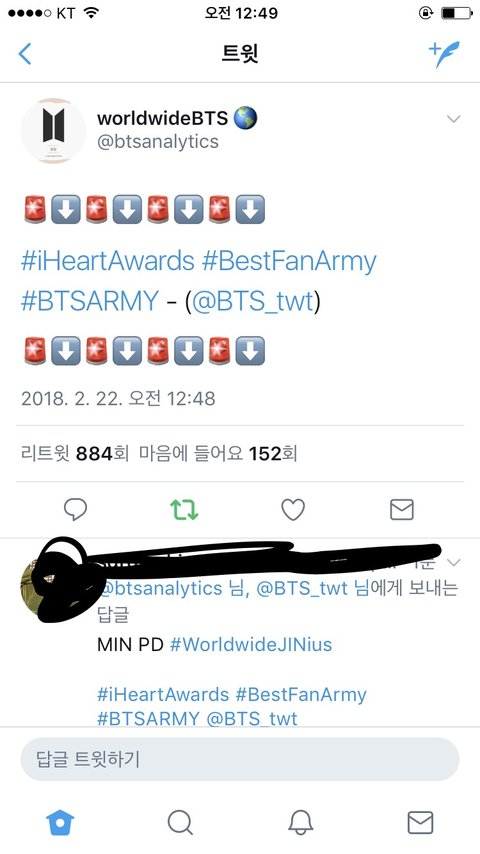Share tweet via envelope message icon
This screenshot has height=854, width=480.
click(x=402, y=510)
